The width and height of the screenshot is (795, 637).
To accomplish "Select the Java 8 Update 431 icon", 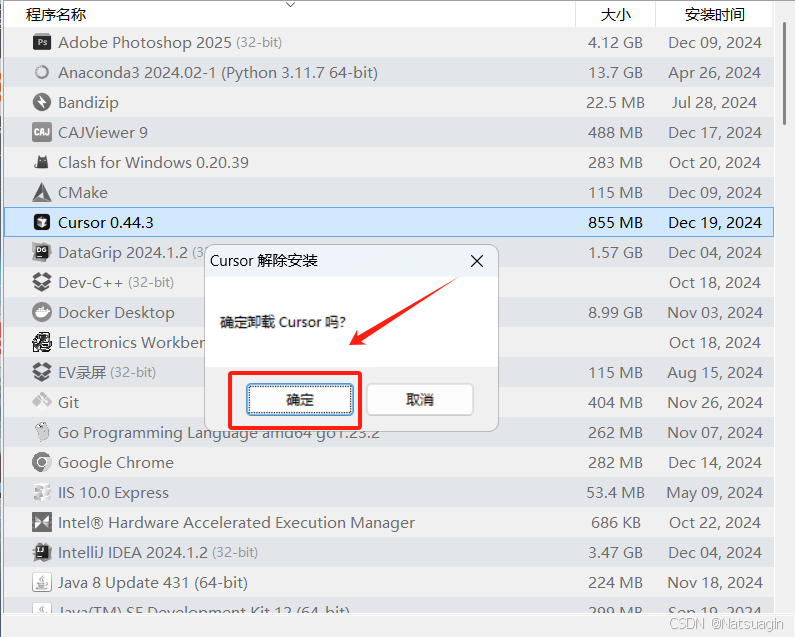I will [42, 582].
